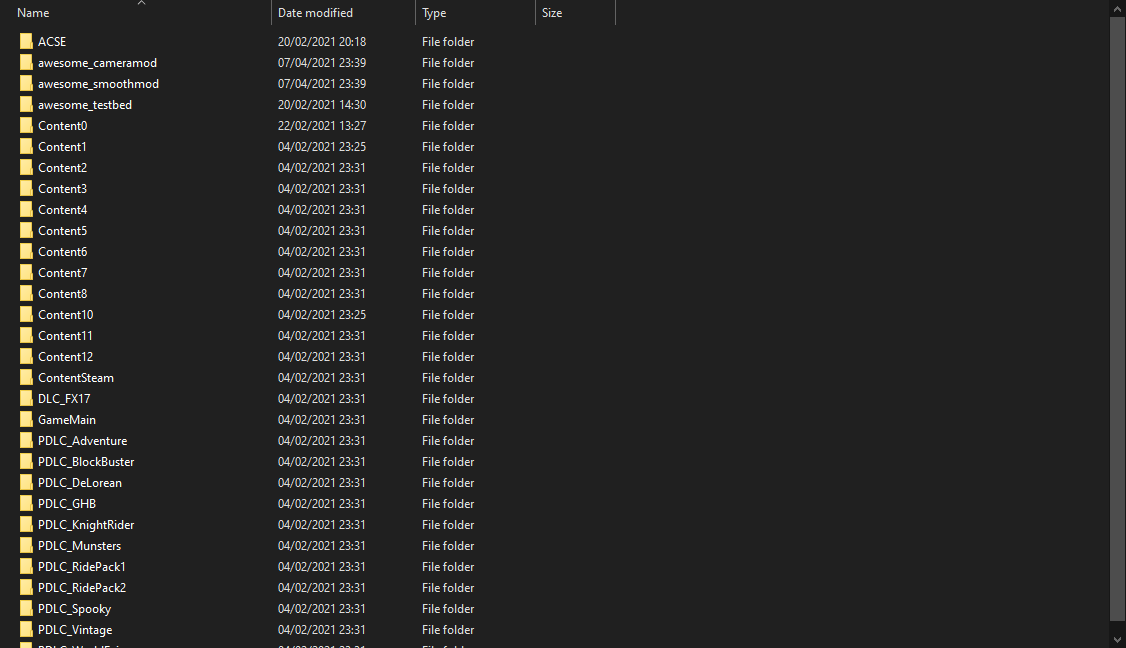Click the sort arrow above Name column
Screen dimensions: 1126x648
tap(141, 4)
